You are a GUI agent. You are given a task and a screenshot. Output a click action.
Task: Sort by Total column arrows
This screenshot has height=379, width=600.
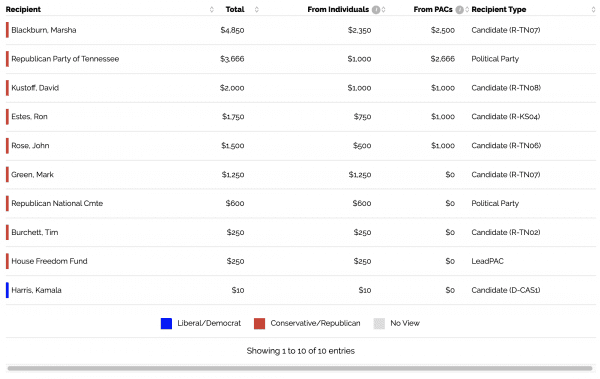pyautogui.click(x=257, y=10)
